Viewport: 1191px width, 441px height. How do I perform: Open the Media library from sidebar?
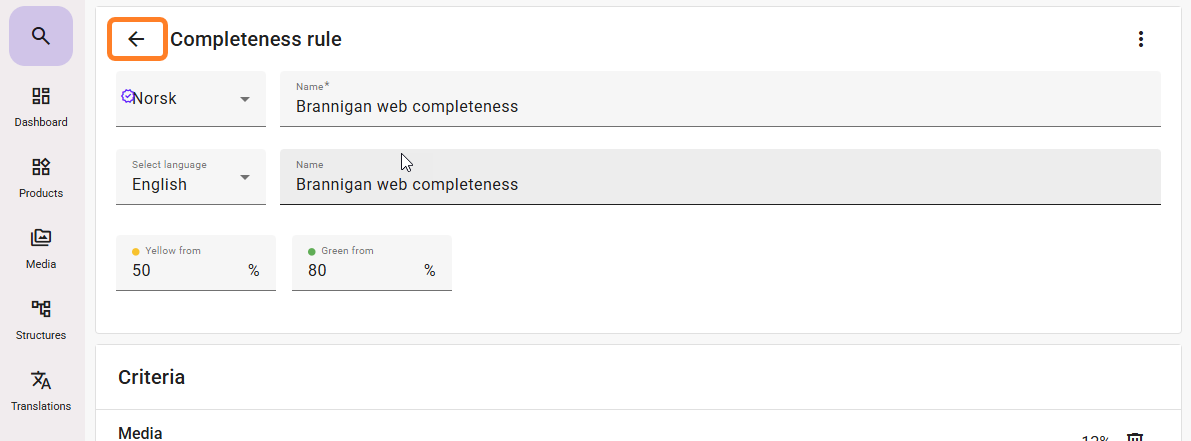41,248
